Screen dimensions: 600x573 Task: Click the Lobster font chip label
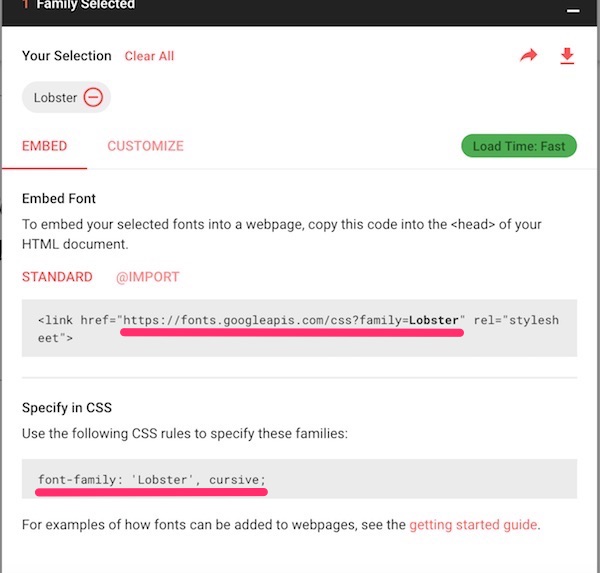[55, 98]
